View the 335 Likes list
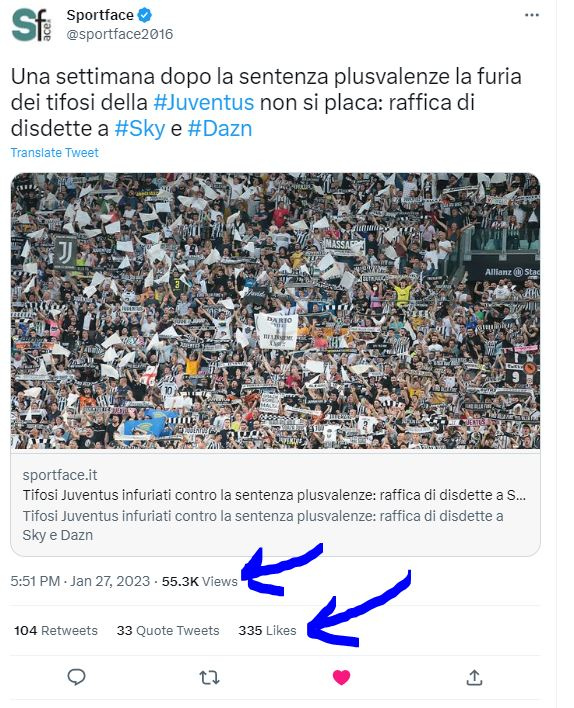Image resolution: width=574 pixels, height=708 pixels. click(x=267, y=630)
